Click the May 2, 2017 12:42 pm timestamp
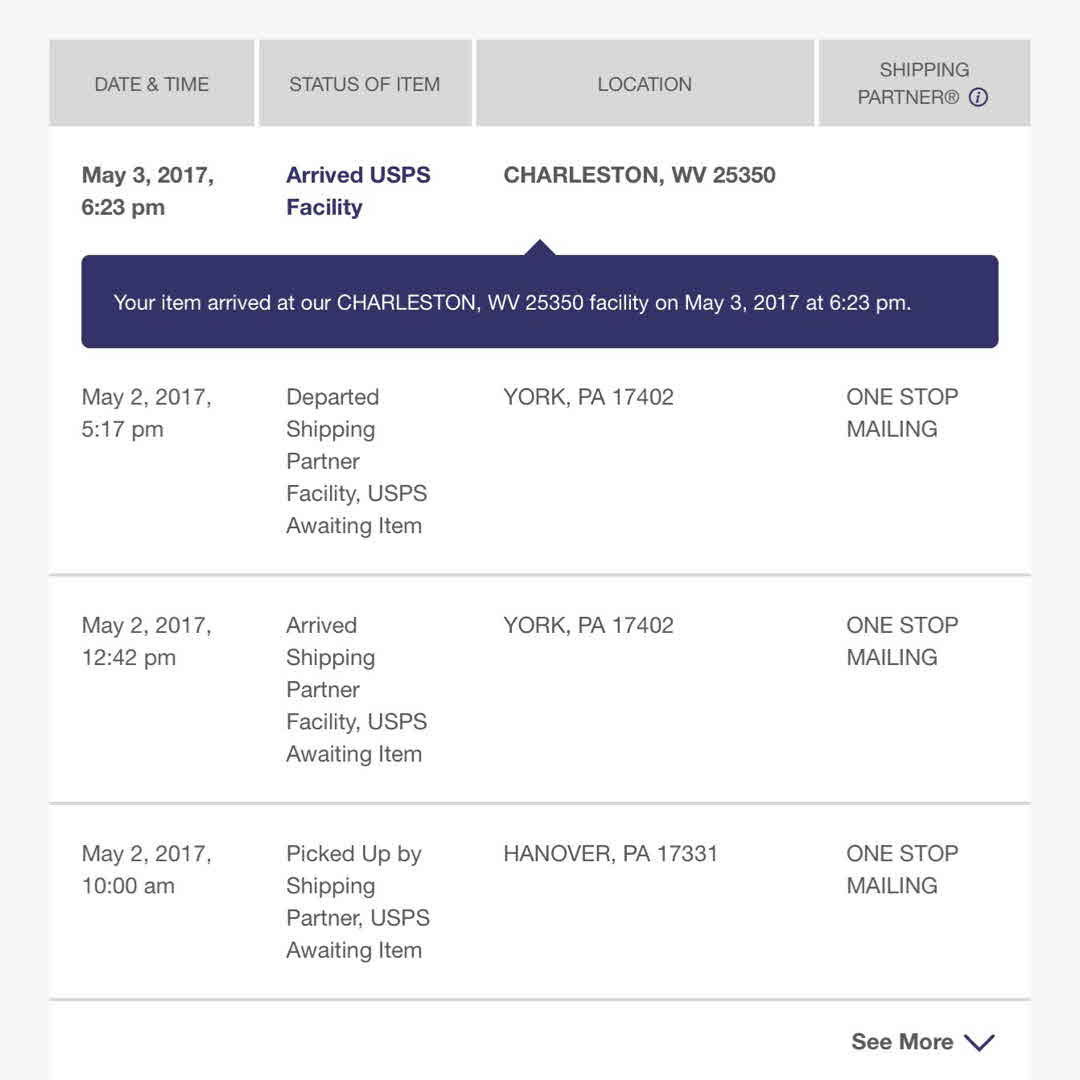Viewport: 1080px width, 1080px height. point(146,641)
